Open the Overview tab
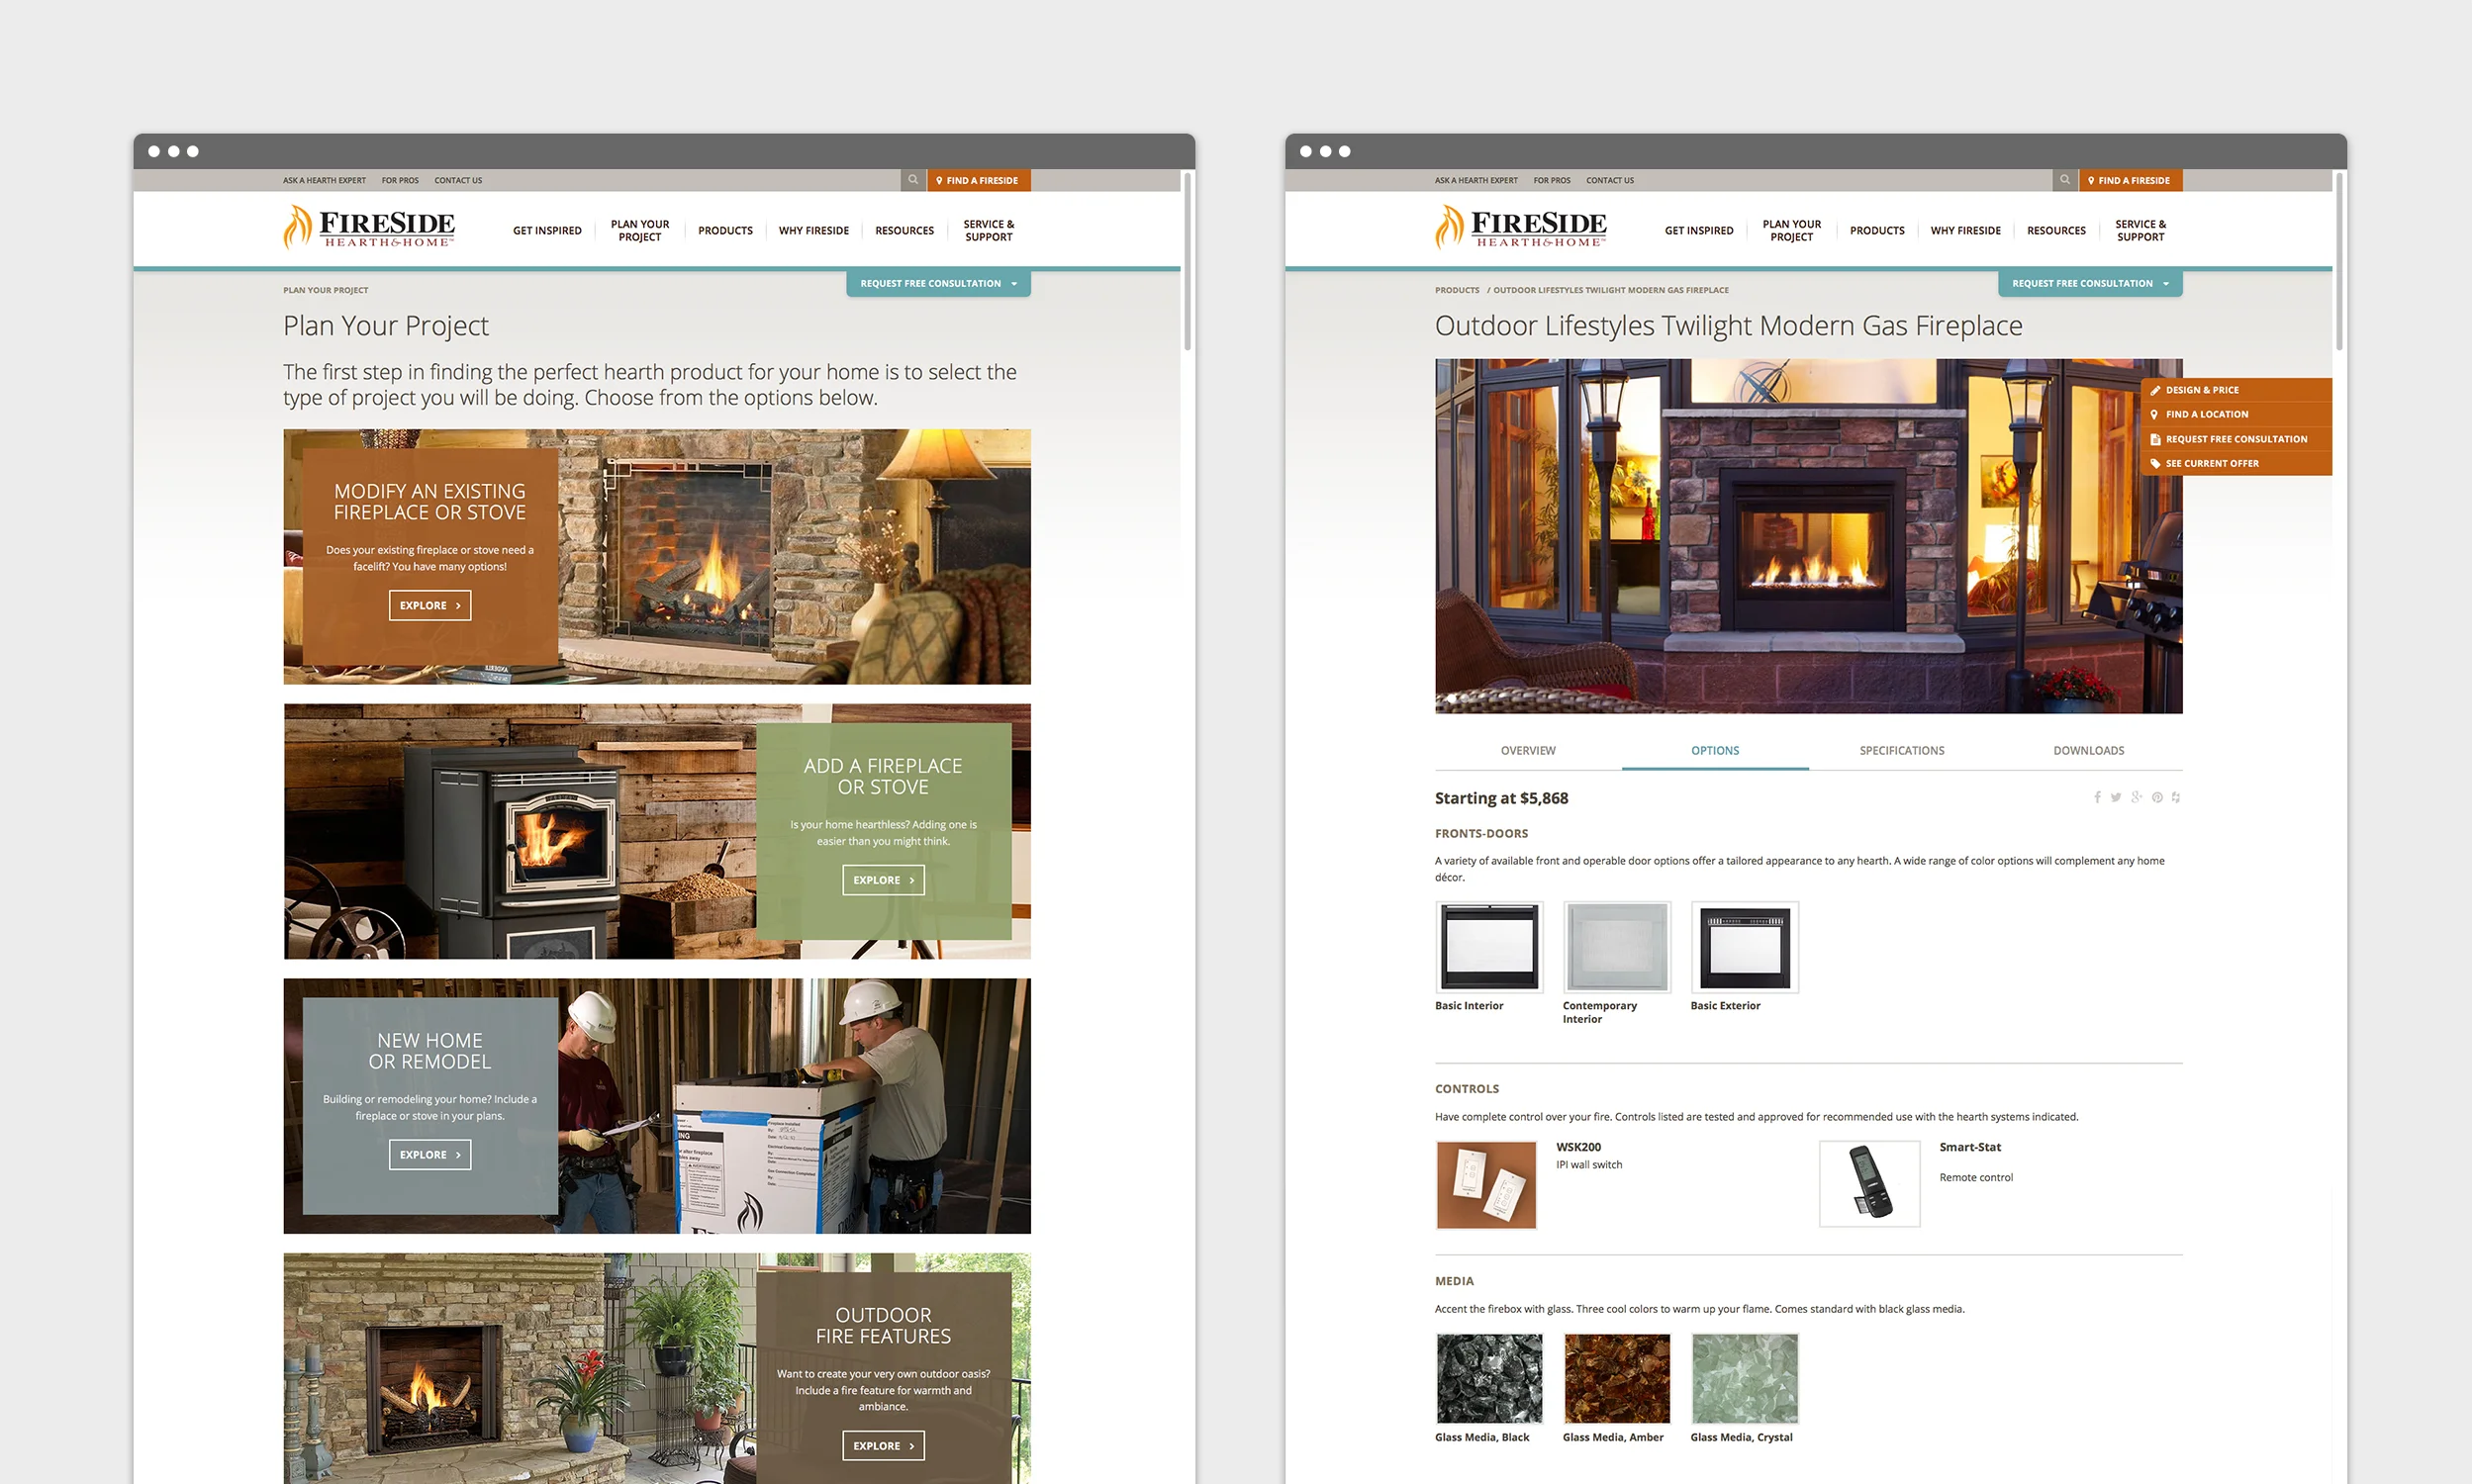 point(1529,751)
